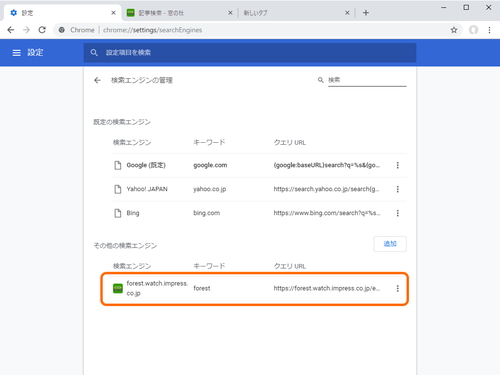Focus the search engine filter field
Screen dimensions: 500x375
[367, 80]
